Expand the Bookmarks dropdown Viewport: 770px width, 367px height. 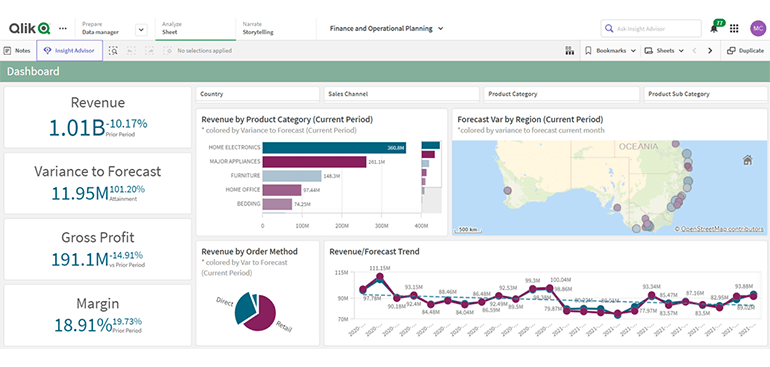click(611, 51)
